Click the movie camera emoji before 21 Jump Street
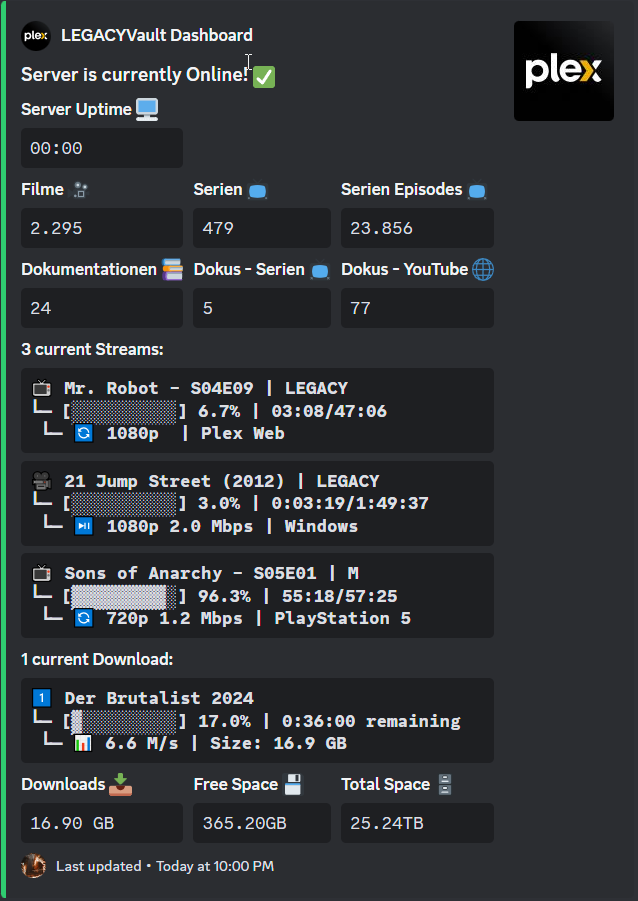 coord(41,481)
